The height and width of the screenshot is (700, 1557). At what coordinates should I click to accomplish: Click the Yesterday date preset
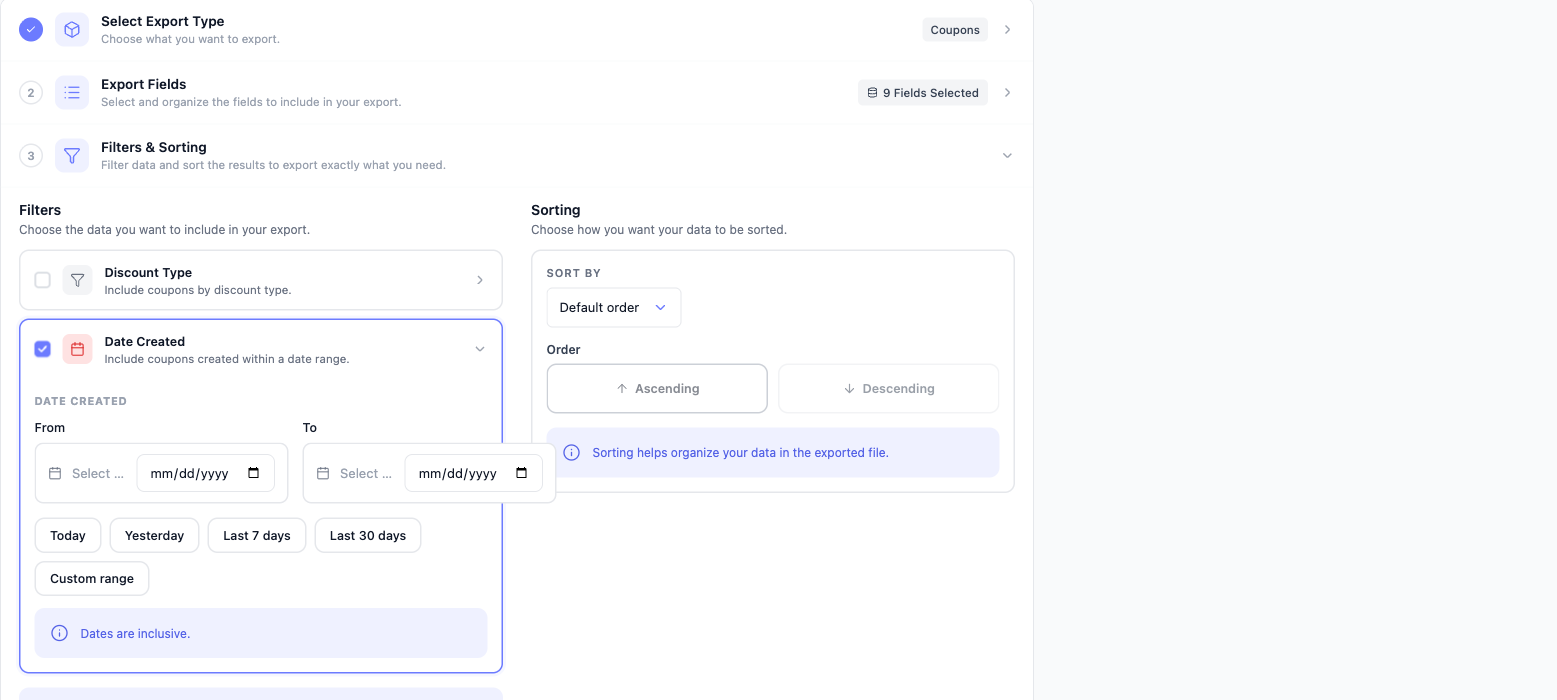click(x=154, y=535)
